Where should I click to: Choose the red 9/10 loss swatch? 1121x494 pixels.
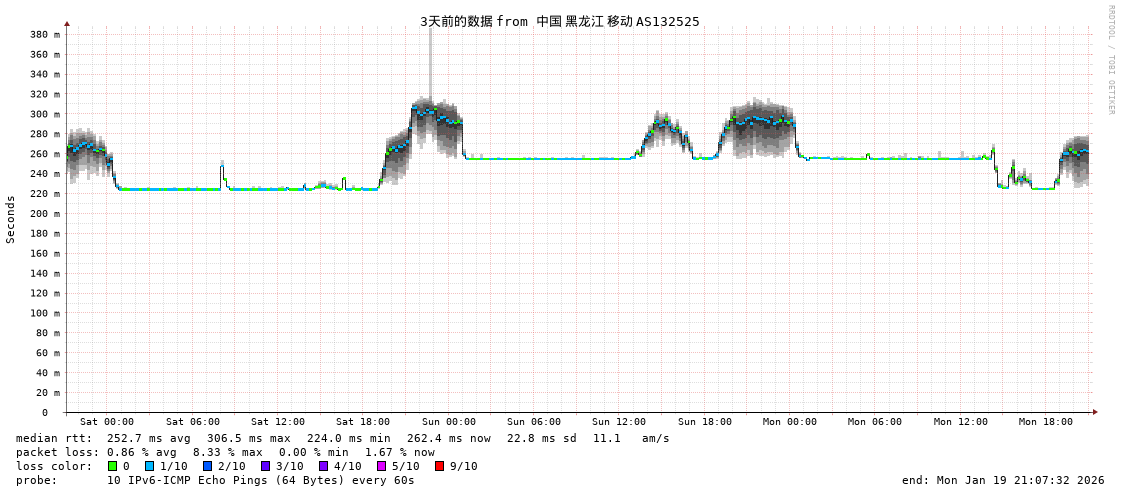point(439,466)
